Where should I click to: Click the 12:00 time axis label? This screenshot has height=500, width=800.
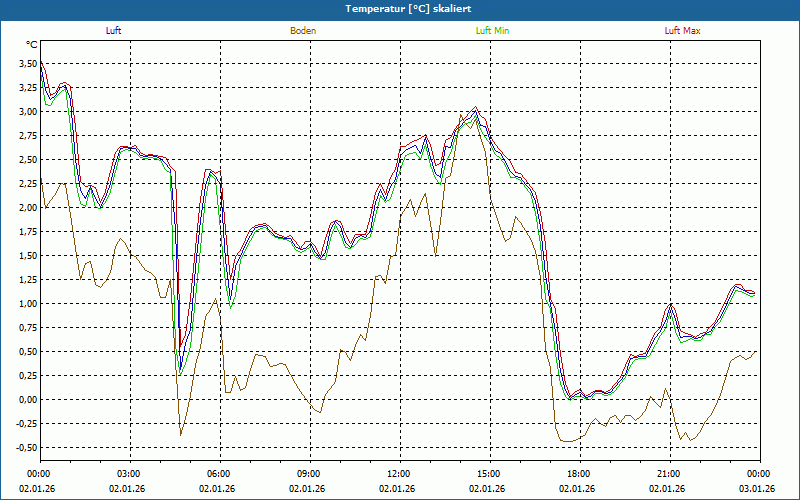[x=398, y=474]
